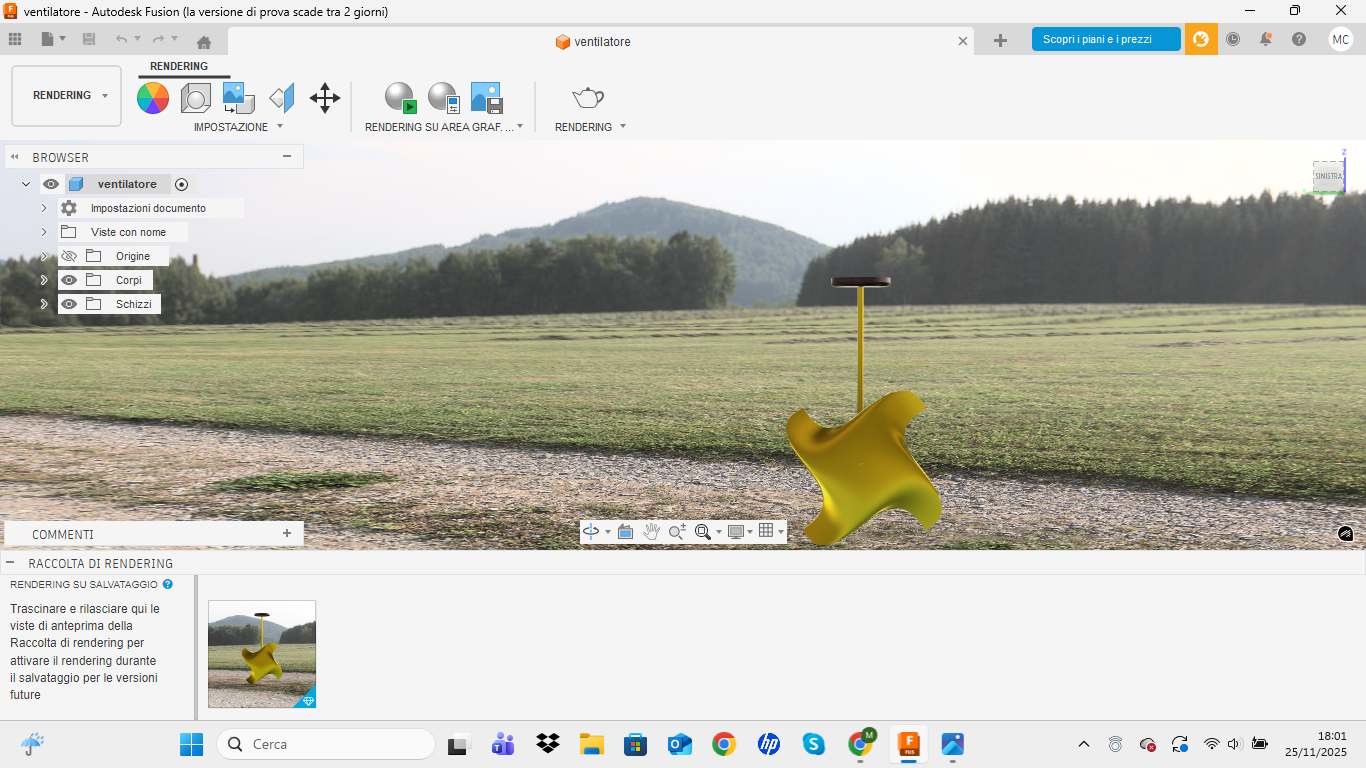The width and height of the screenshot is (1366, 768).
Task: Select the Zoom tool
Action: coord(678,531)
